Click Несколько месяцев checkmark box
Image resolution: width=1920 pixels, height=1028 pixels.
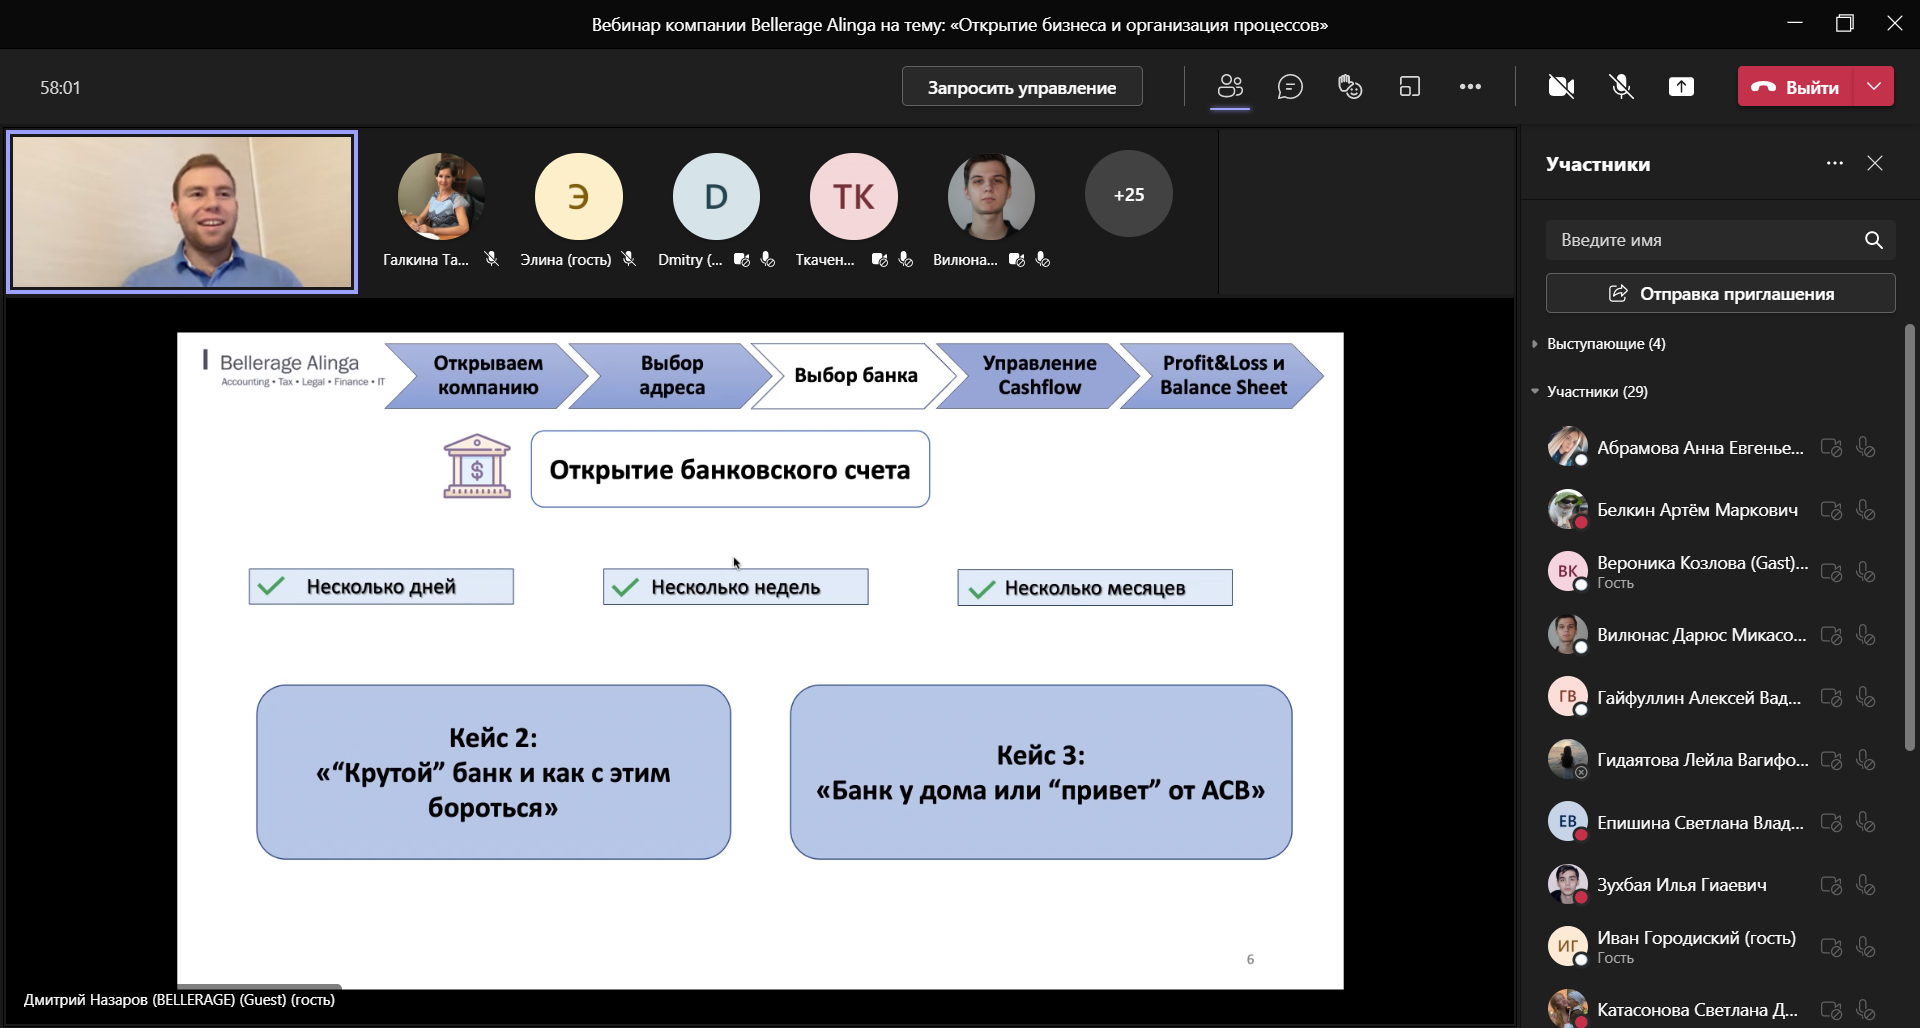click(1095, 588)
